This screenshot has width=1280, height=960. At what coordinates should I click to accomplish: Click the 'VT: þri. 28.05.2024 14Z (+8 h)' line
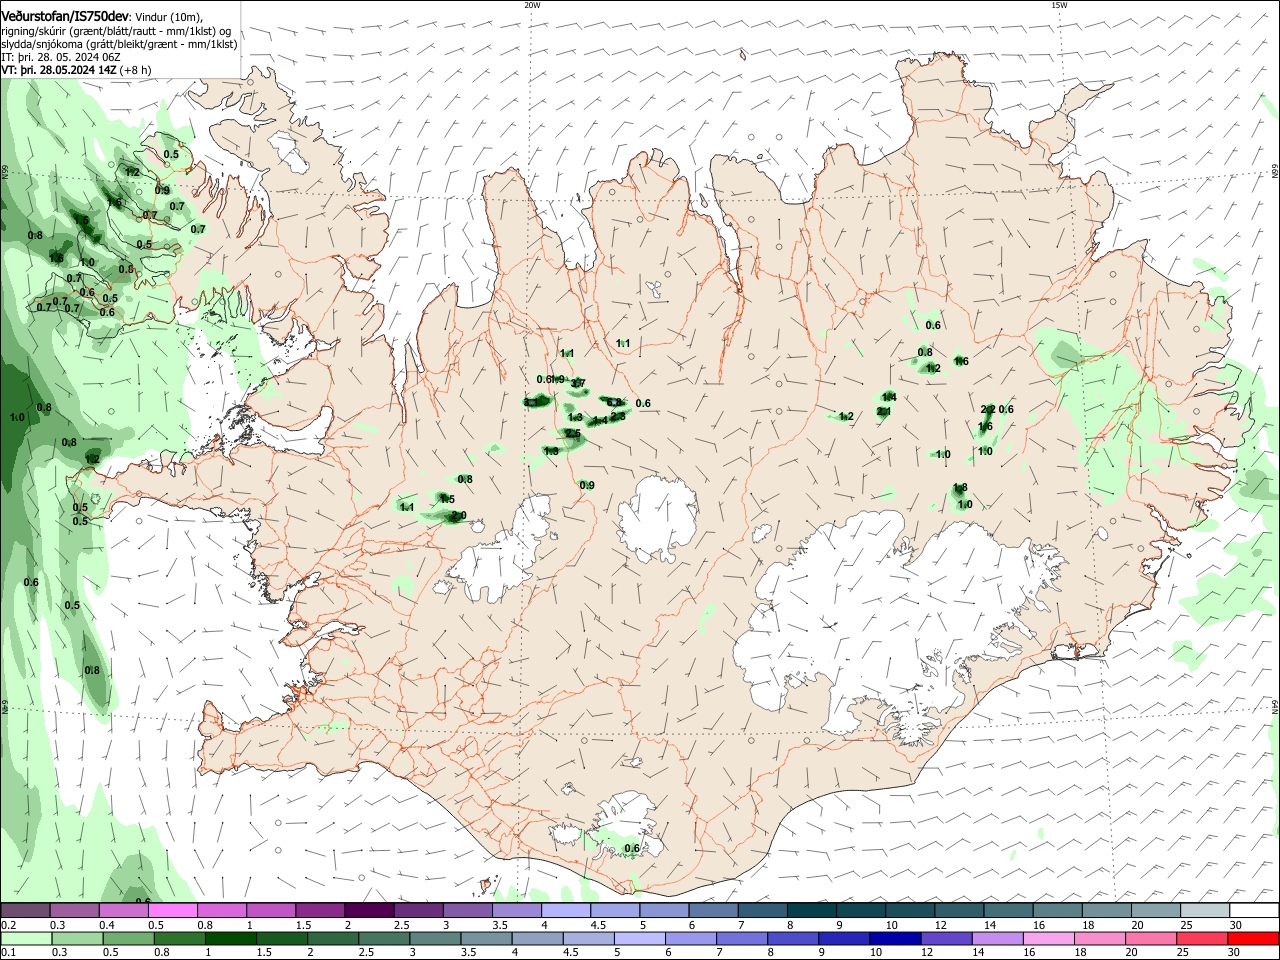coord(76,70)
